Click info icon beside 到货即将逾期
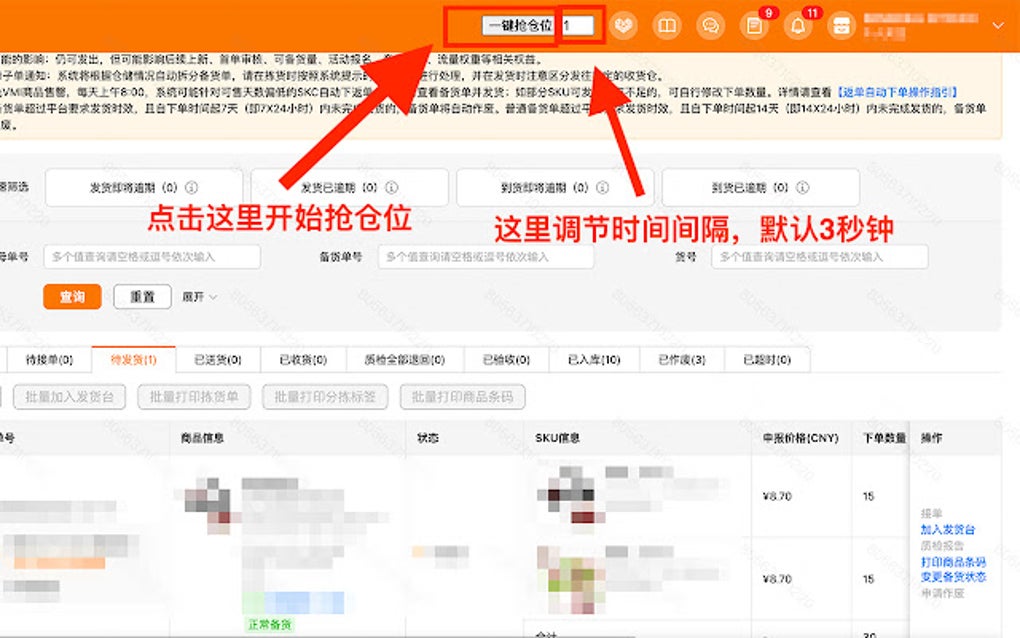The width and height of the screenshot is (1020, 638). coord(602,187)
